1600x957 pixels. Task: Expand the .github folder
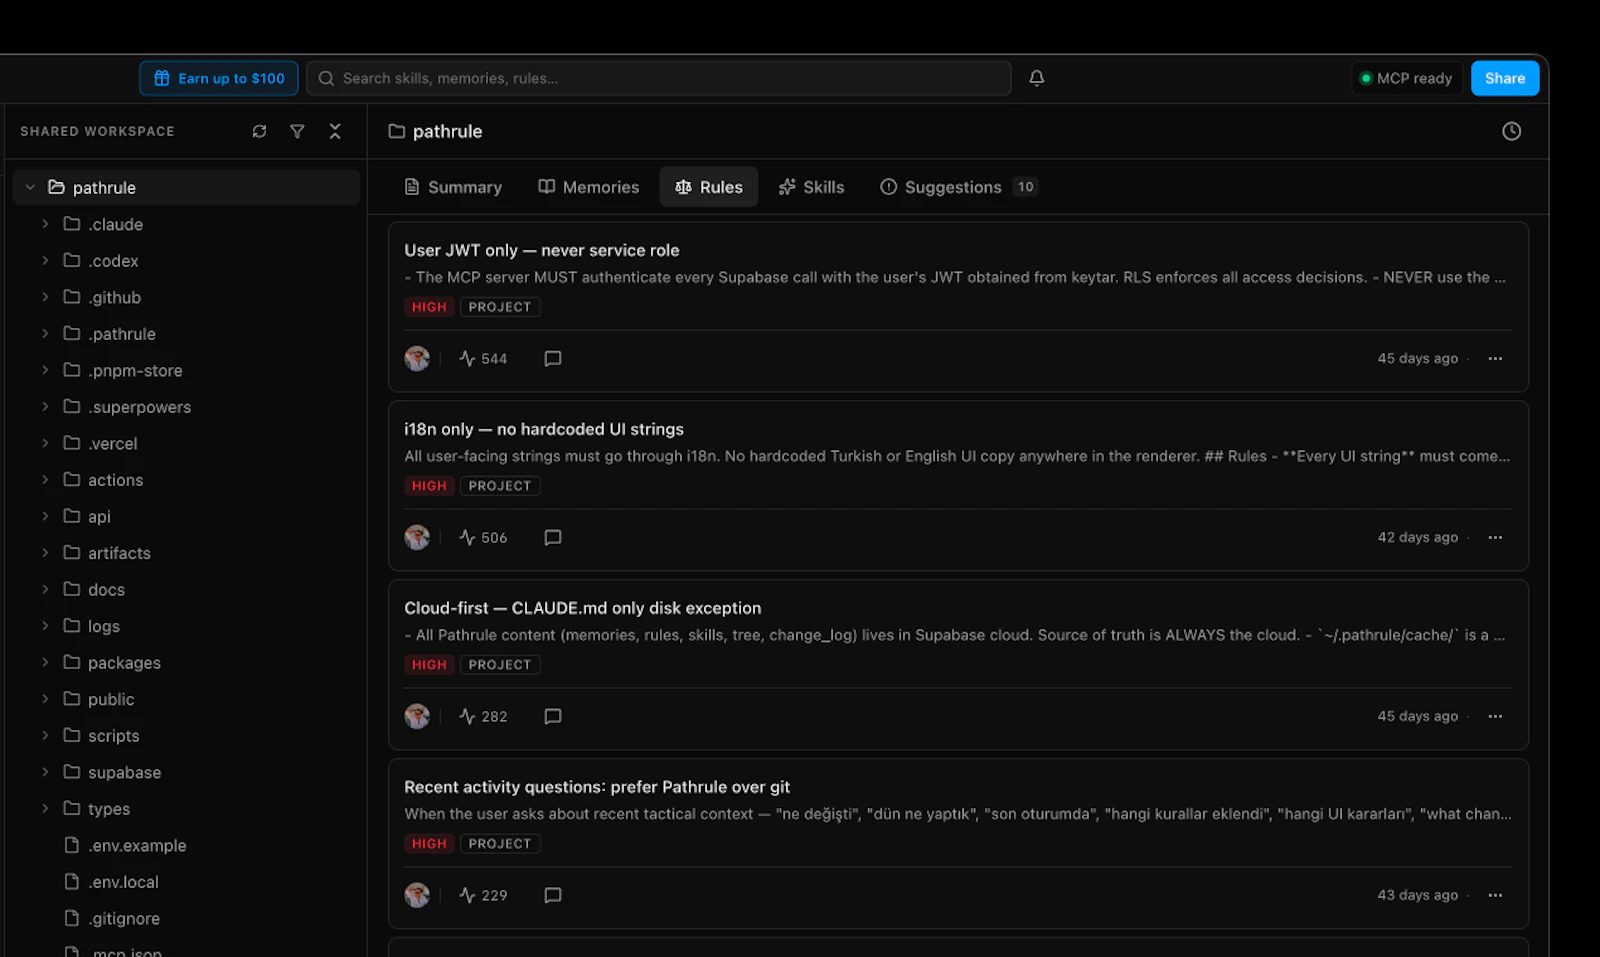(45, 297)
